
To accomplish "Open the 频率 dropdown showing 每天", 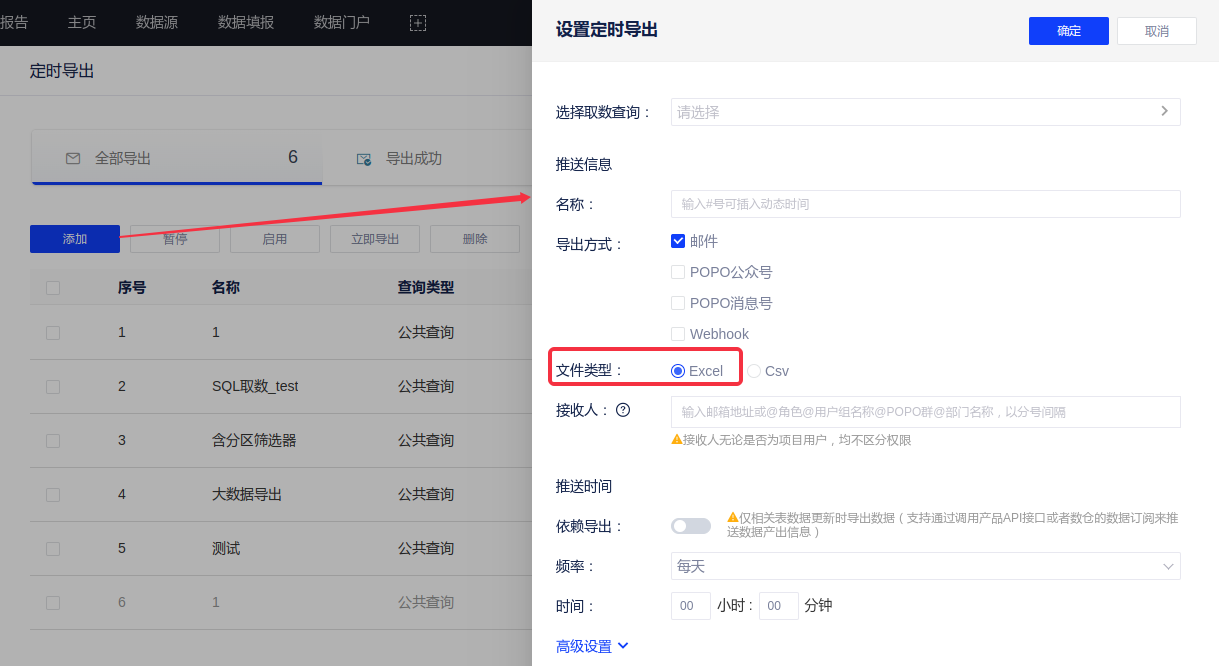I will (x=925, y=566).
